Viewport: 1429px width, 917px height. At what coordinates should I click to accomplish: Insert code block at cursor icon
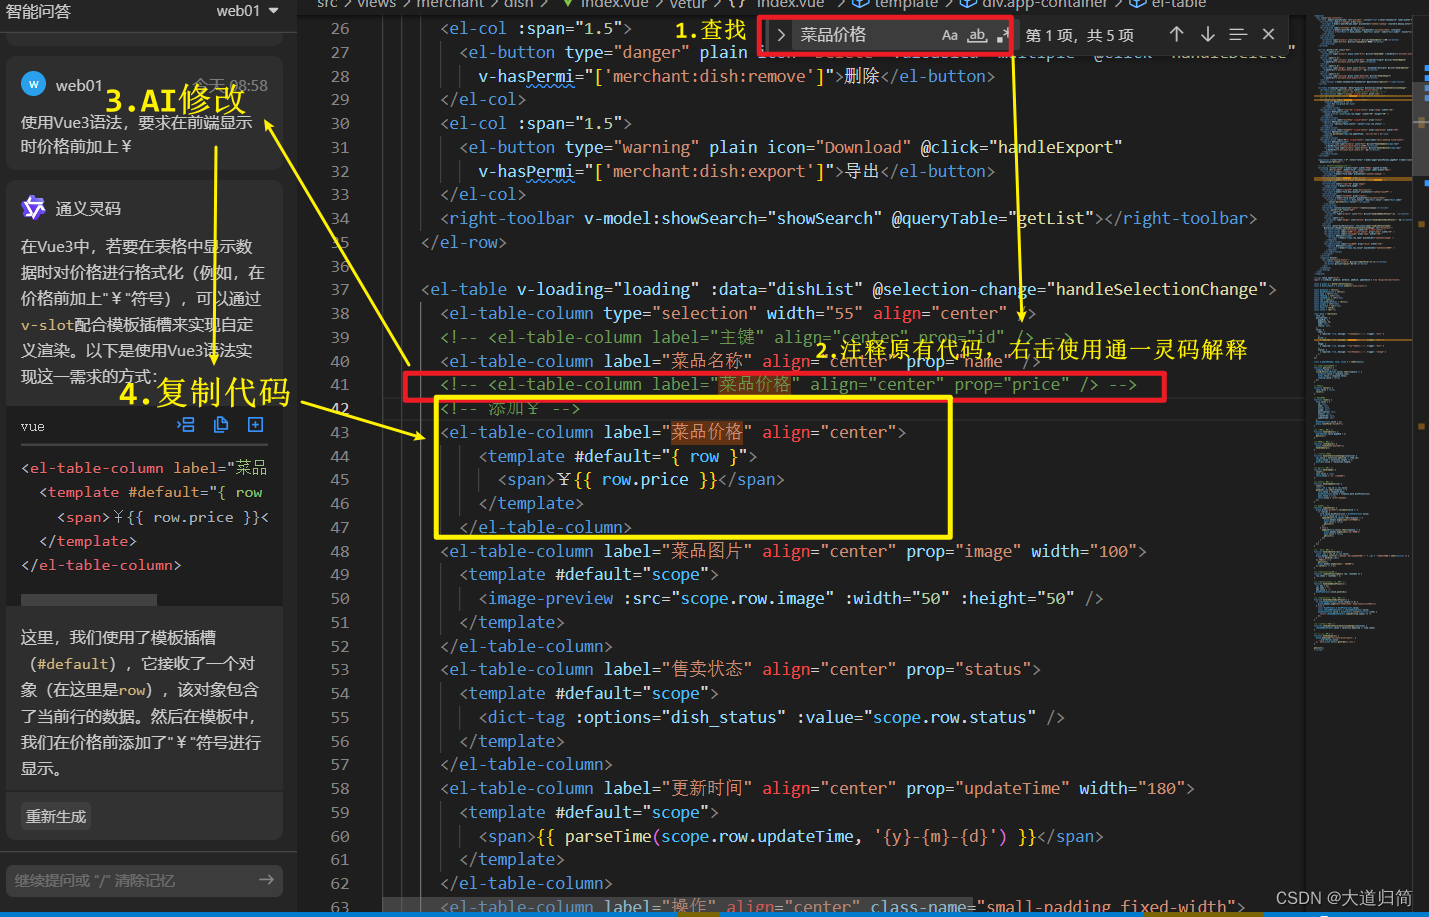click(186, 425)
